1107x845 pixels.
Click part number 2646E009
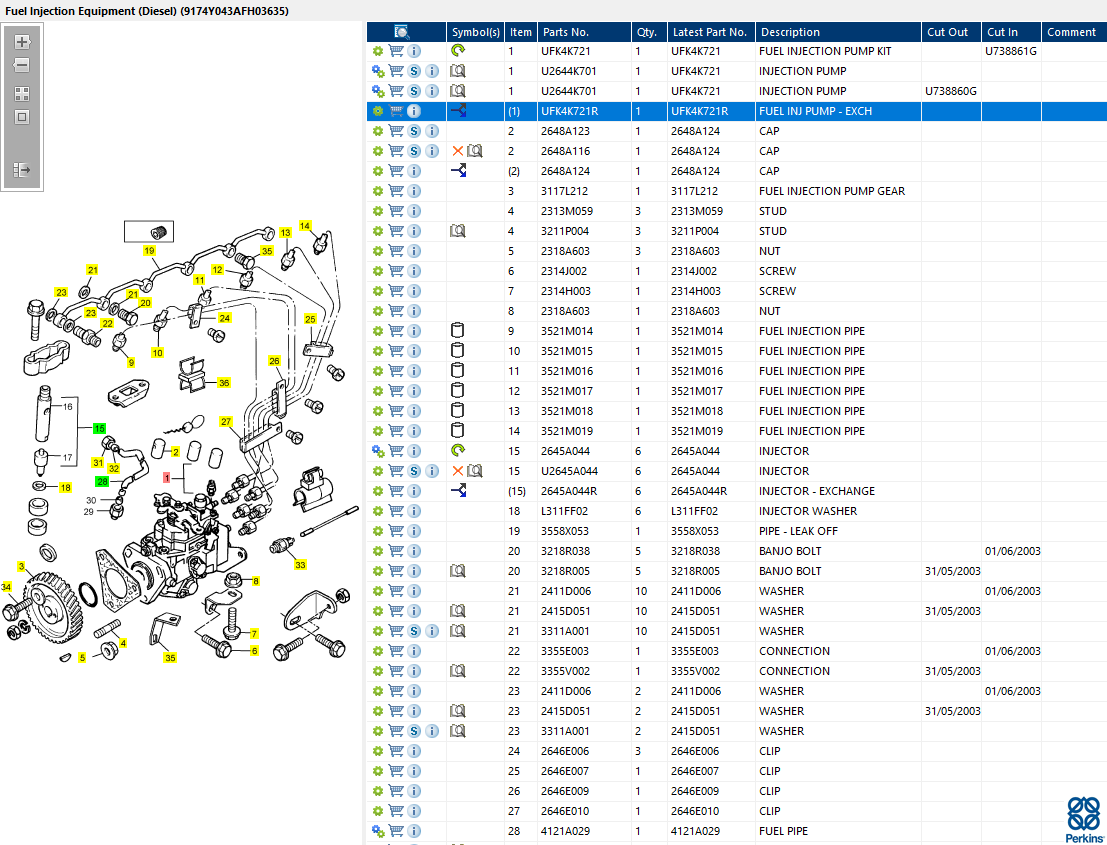(x=565, y=791)
